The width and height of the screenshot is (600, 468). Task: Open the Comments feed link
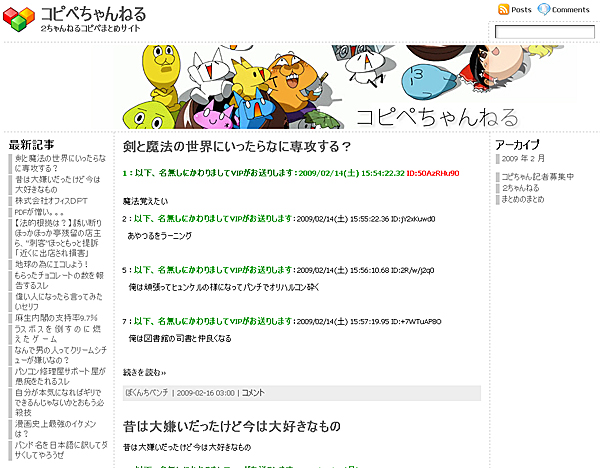[x=570, y=10]
